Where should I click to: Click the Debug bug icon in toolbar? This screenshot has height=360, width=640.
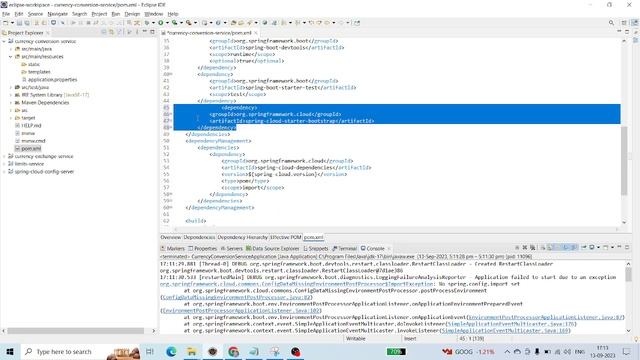tap(147, 23)
